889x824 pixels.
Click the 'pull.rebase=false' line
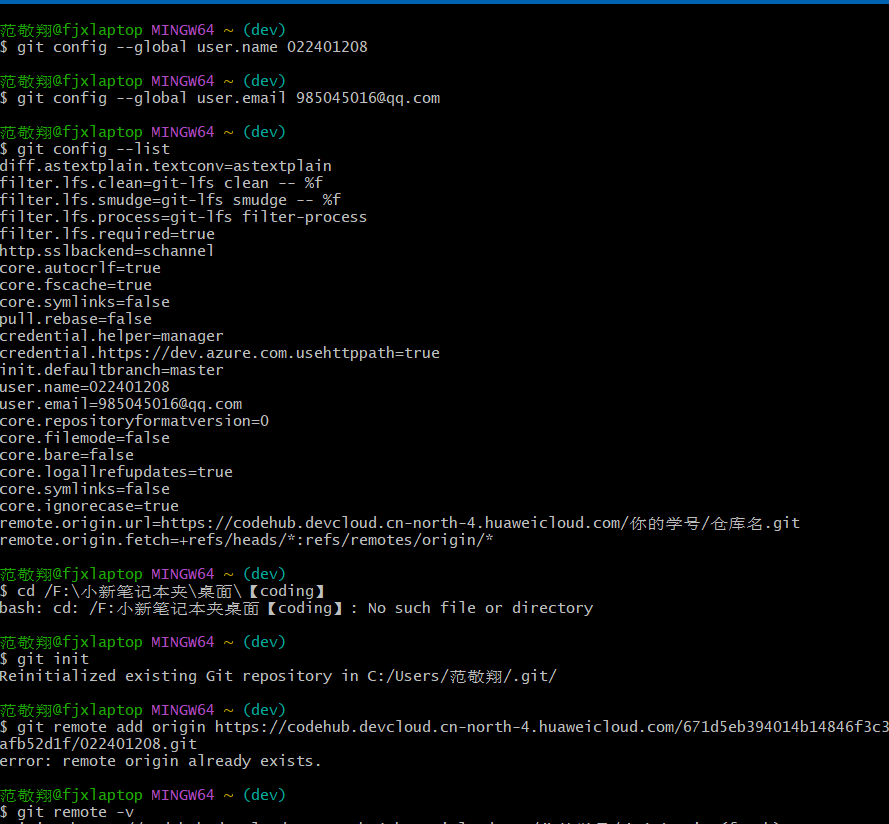[x=76, y=319]
